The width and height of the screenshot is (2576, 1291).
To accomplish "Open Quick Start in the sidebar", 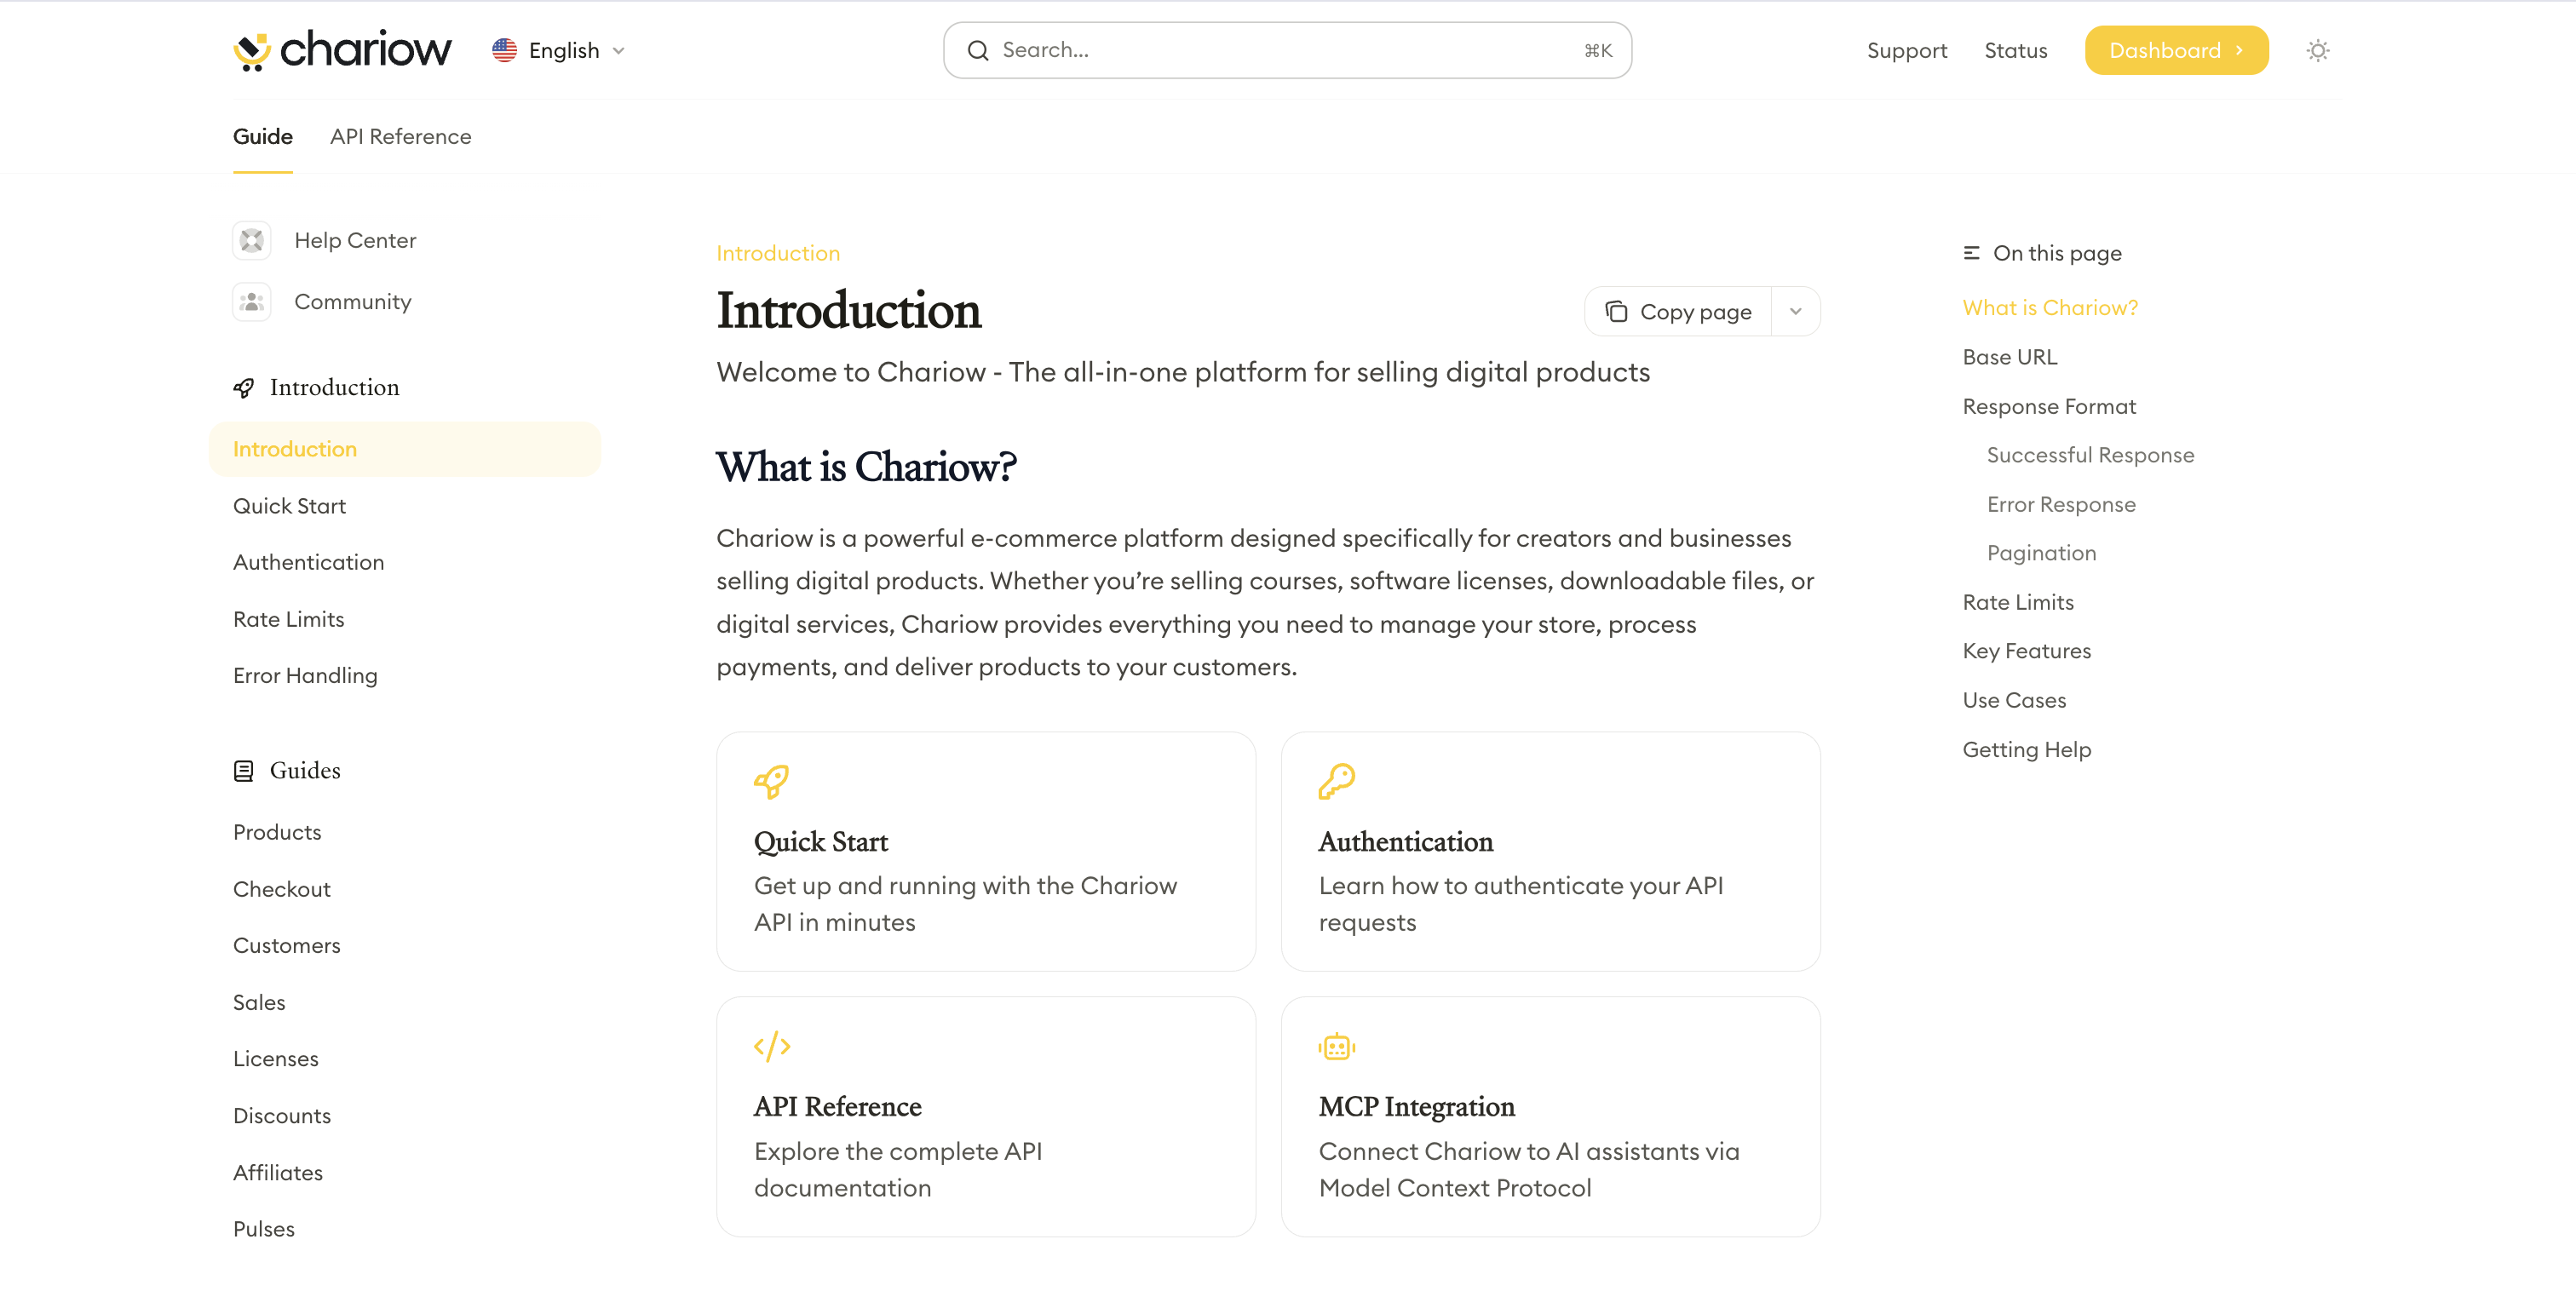I will (x=289, y=506).
